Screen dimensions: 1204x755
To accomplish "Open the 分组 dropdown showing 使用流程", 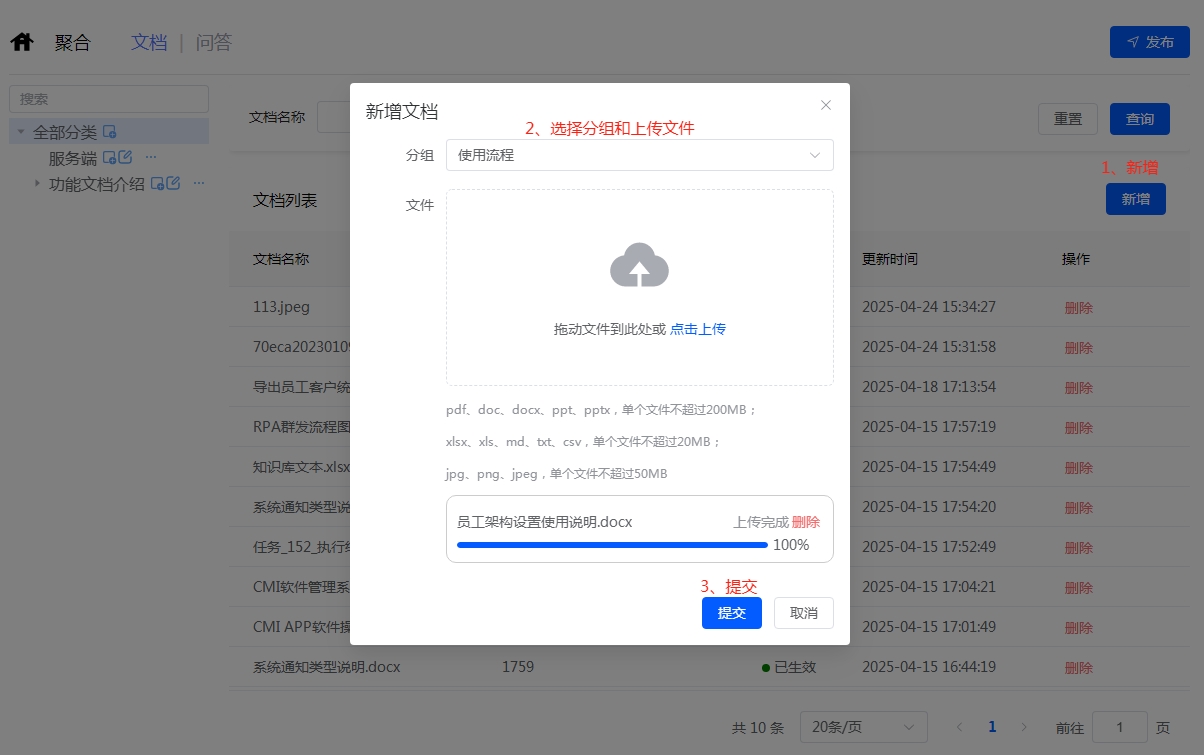I will coord(640,155).
